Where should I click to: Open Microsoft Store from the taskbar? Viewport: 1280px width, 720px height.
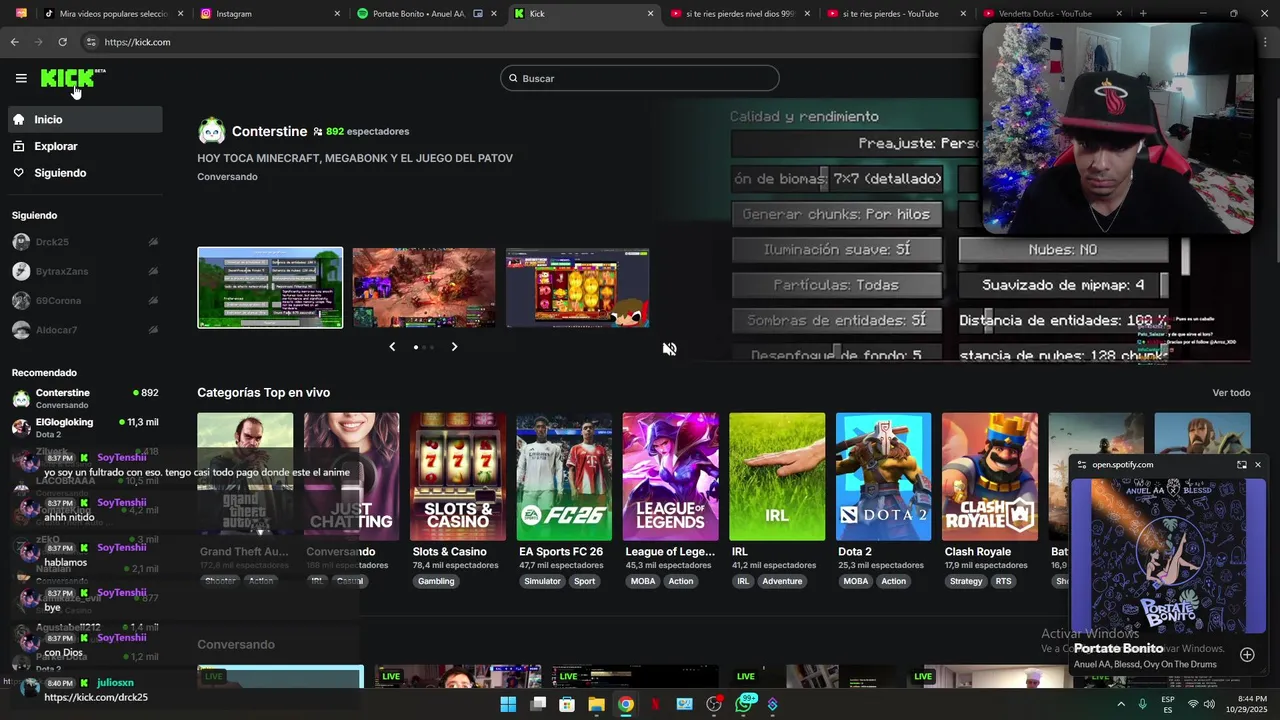click(567, 704)
